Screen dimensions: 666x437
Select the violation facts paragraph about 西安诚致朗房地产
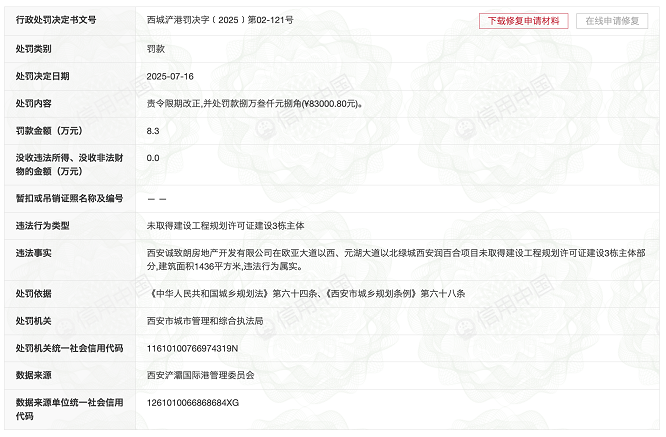tap(396, 259)
